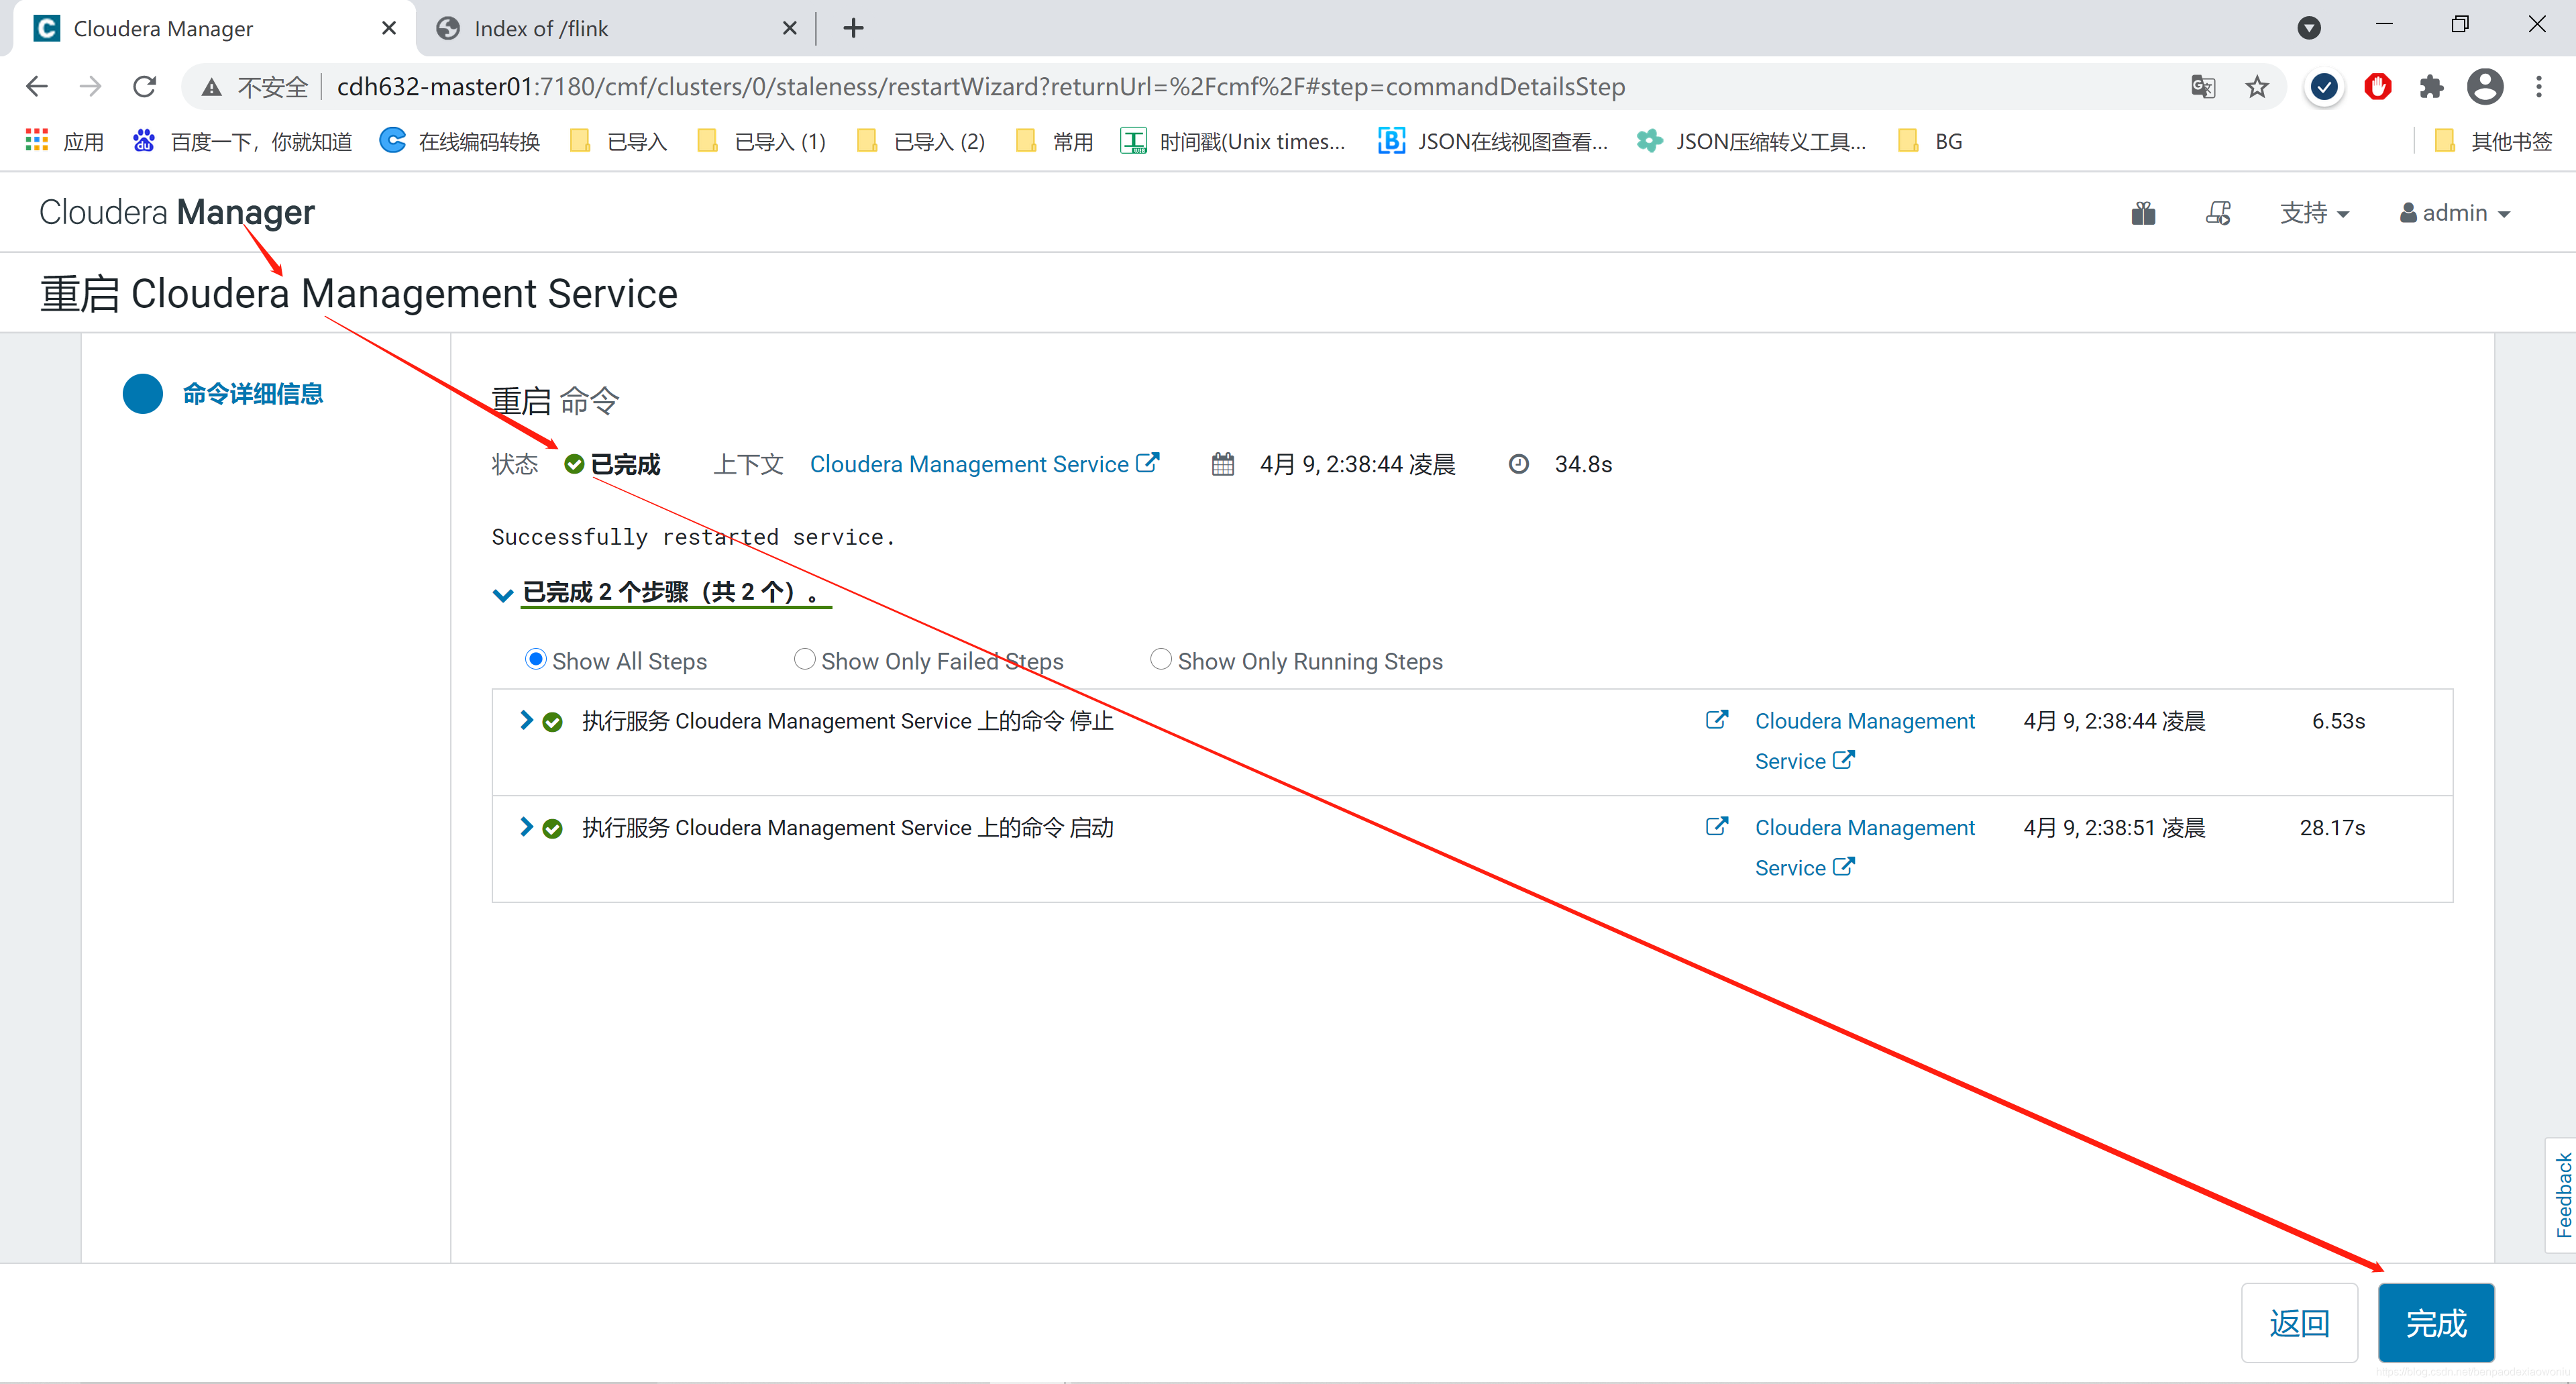Select Show All Steps radio button

[x=535, y=660]
